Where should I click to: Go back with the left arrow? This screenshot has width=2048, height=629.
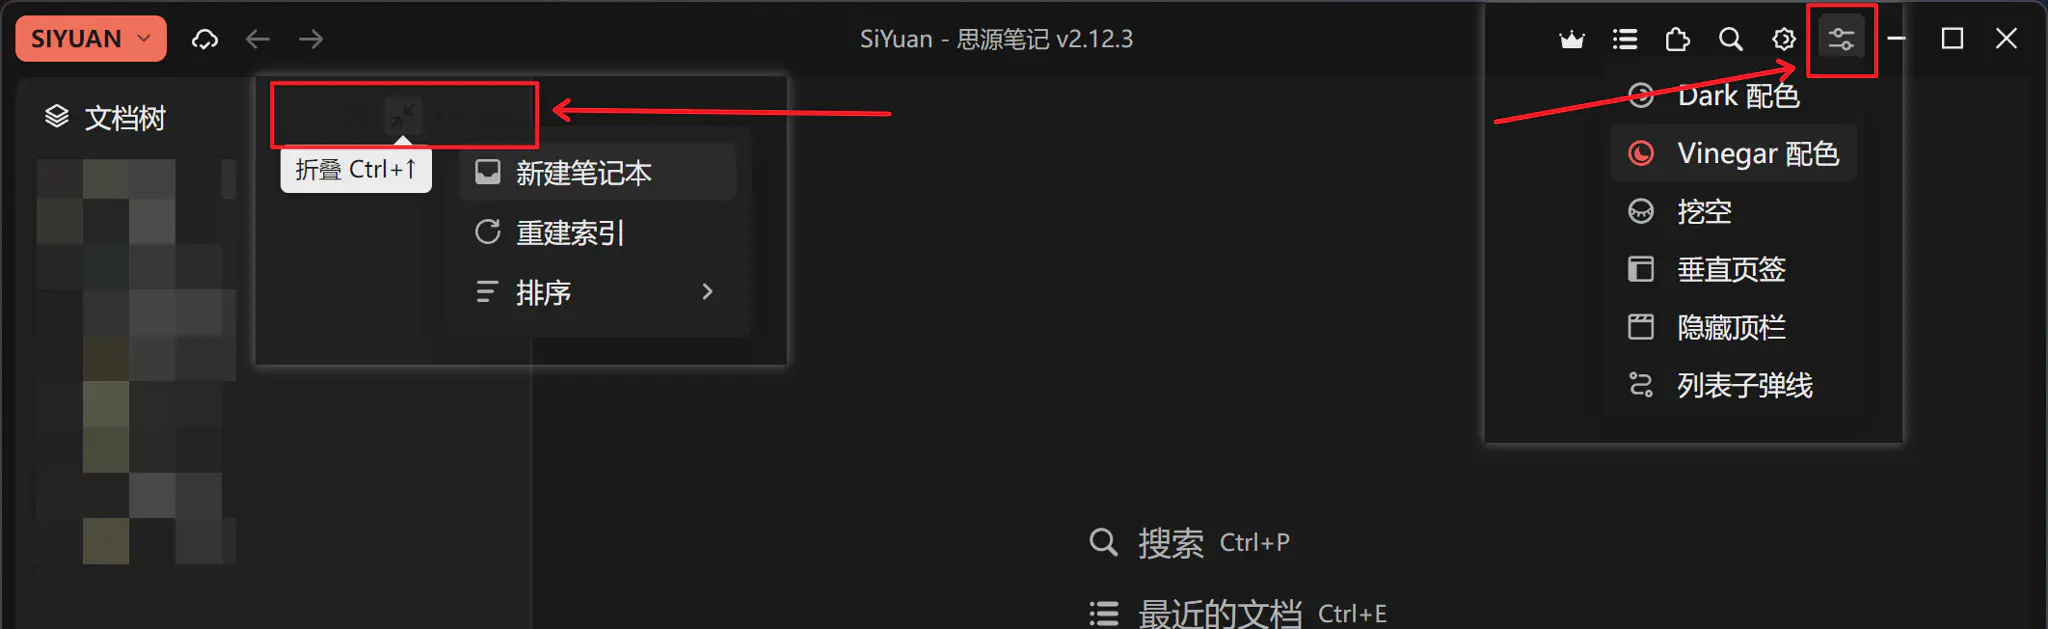(258, 39)
